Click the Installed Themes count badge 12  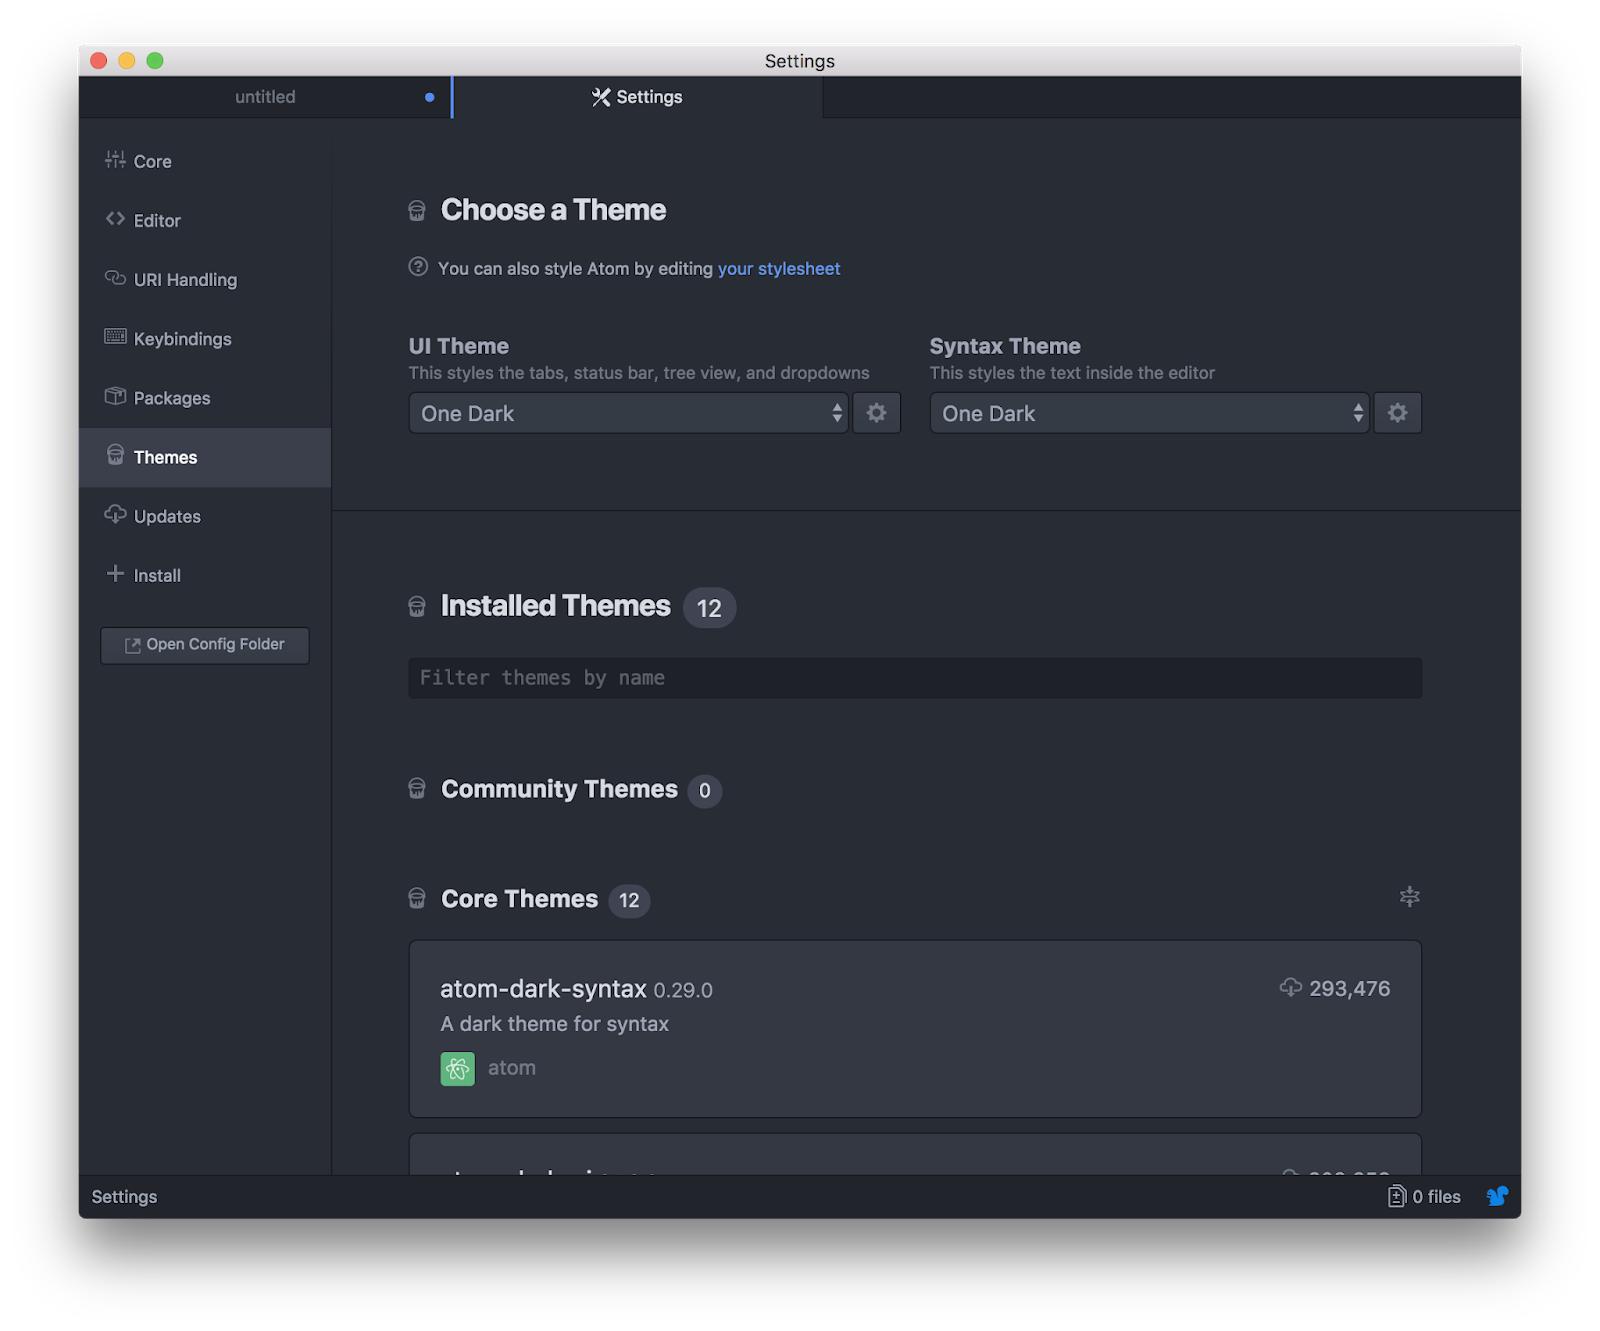coord(709,608)
